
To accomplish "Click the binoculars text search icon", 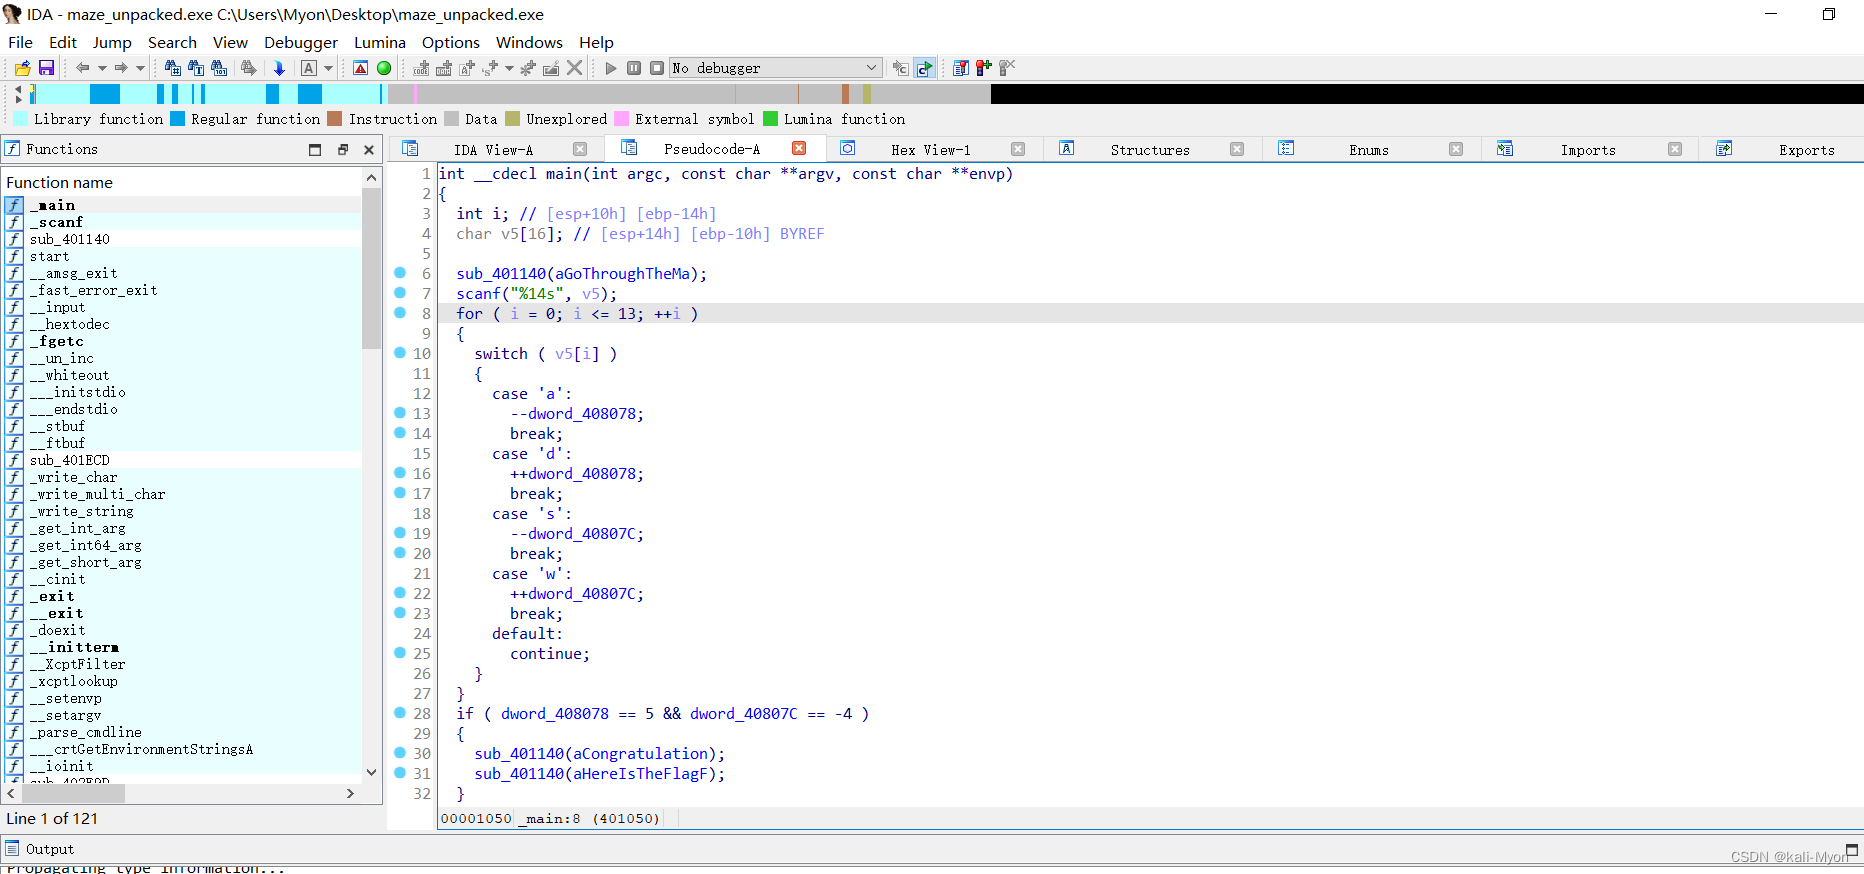I will [x=196, y=68].
